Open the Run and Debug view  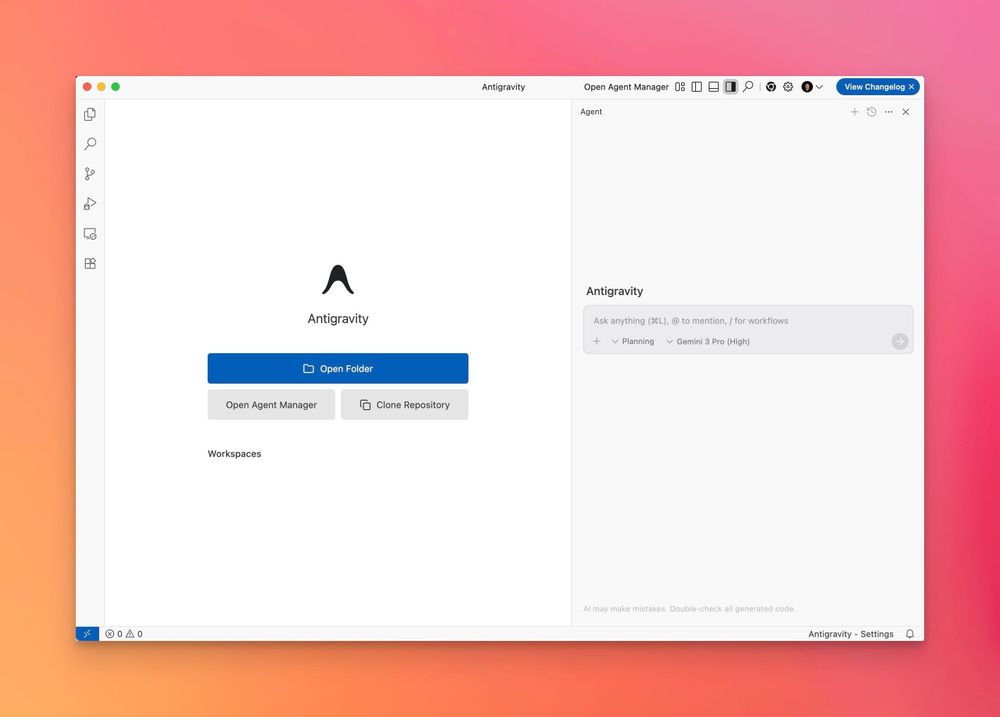tap(90, 203)
